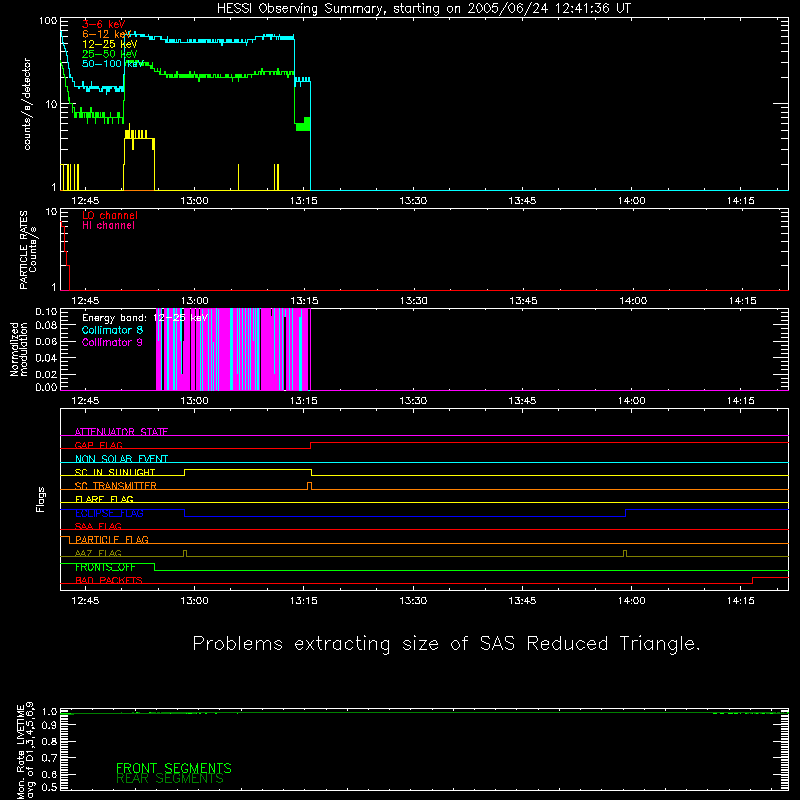Viewport: 800px width, 800px height.
Task: Select the 'FRONT SEGMENTS' legend label
Action: point(174,768)
